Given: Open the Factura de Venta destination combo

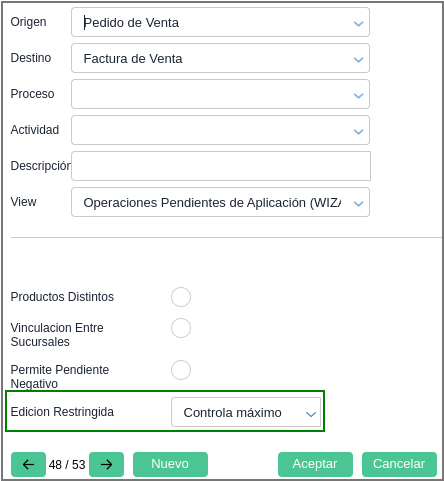Looking at the screenshot, I should click(x=220, y=58).
